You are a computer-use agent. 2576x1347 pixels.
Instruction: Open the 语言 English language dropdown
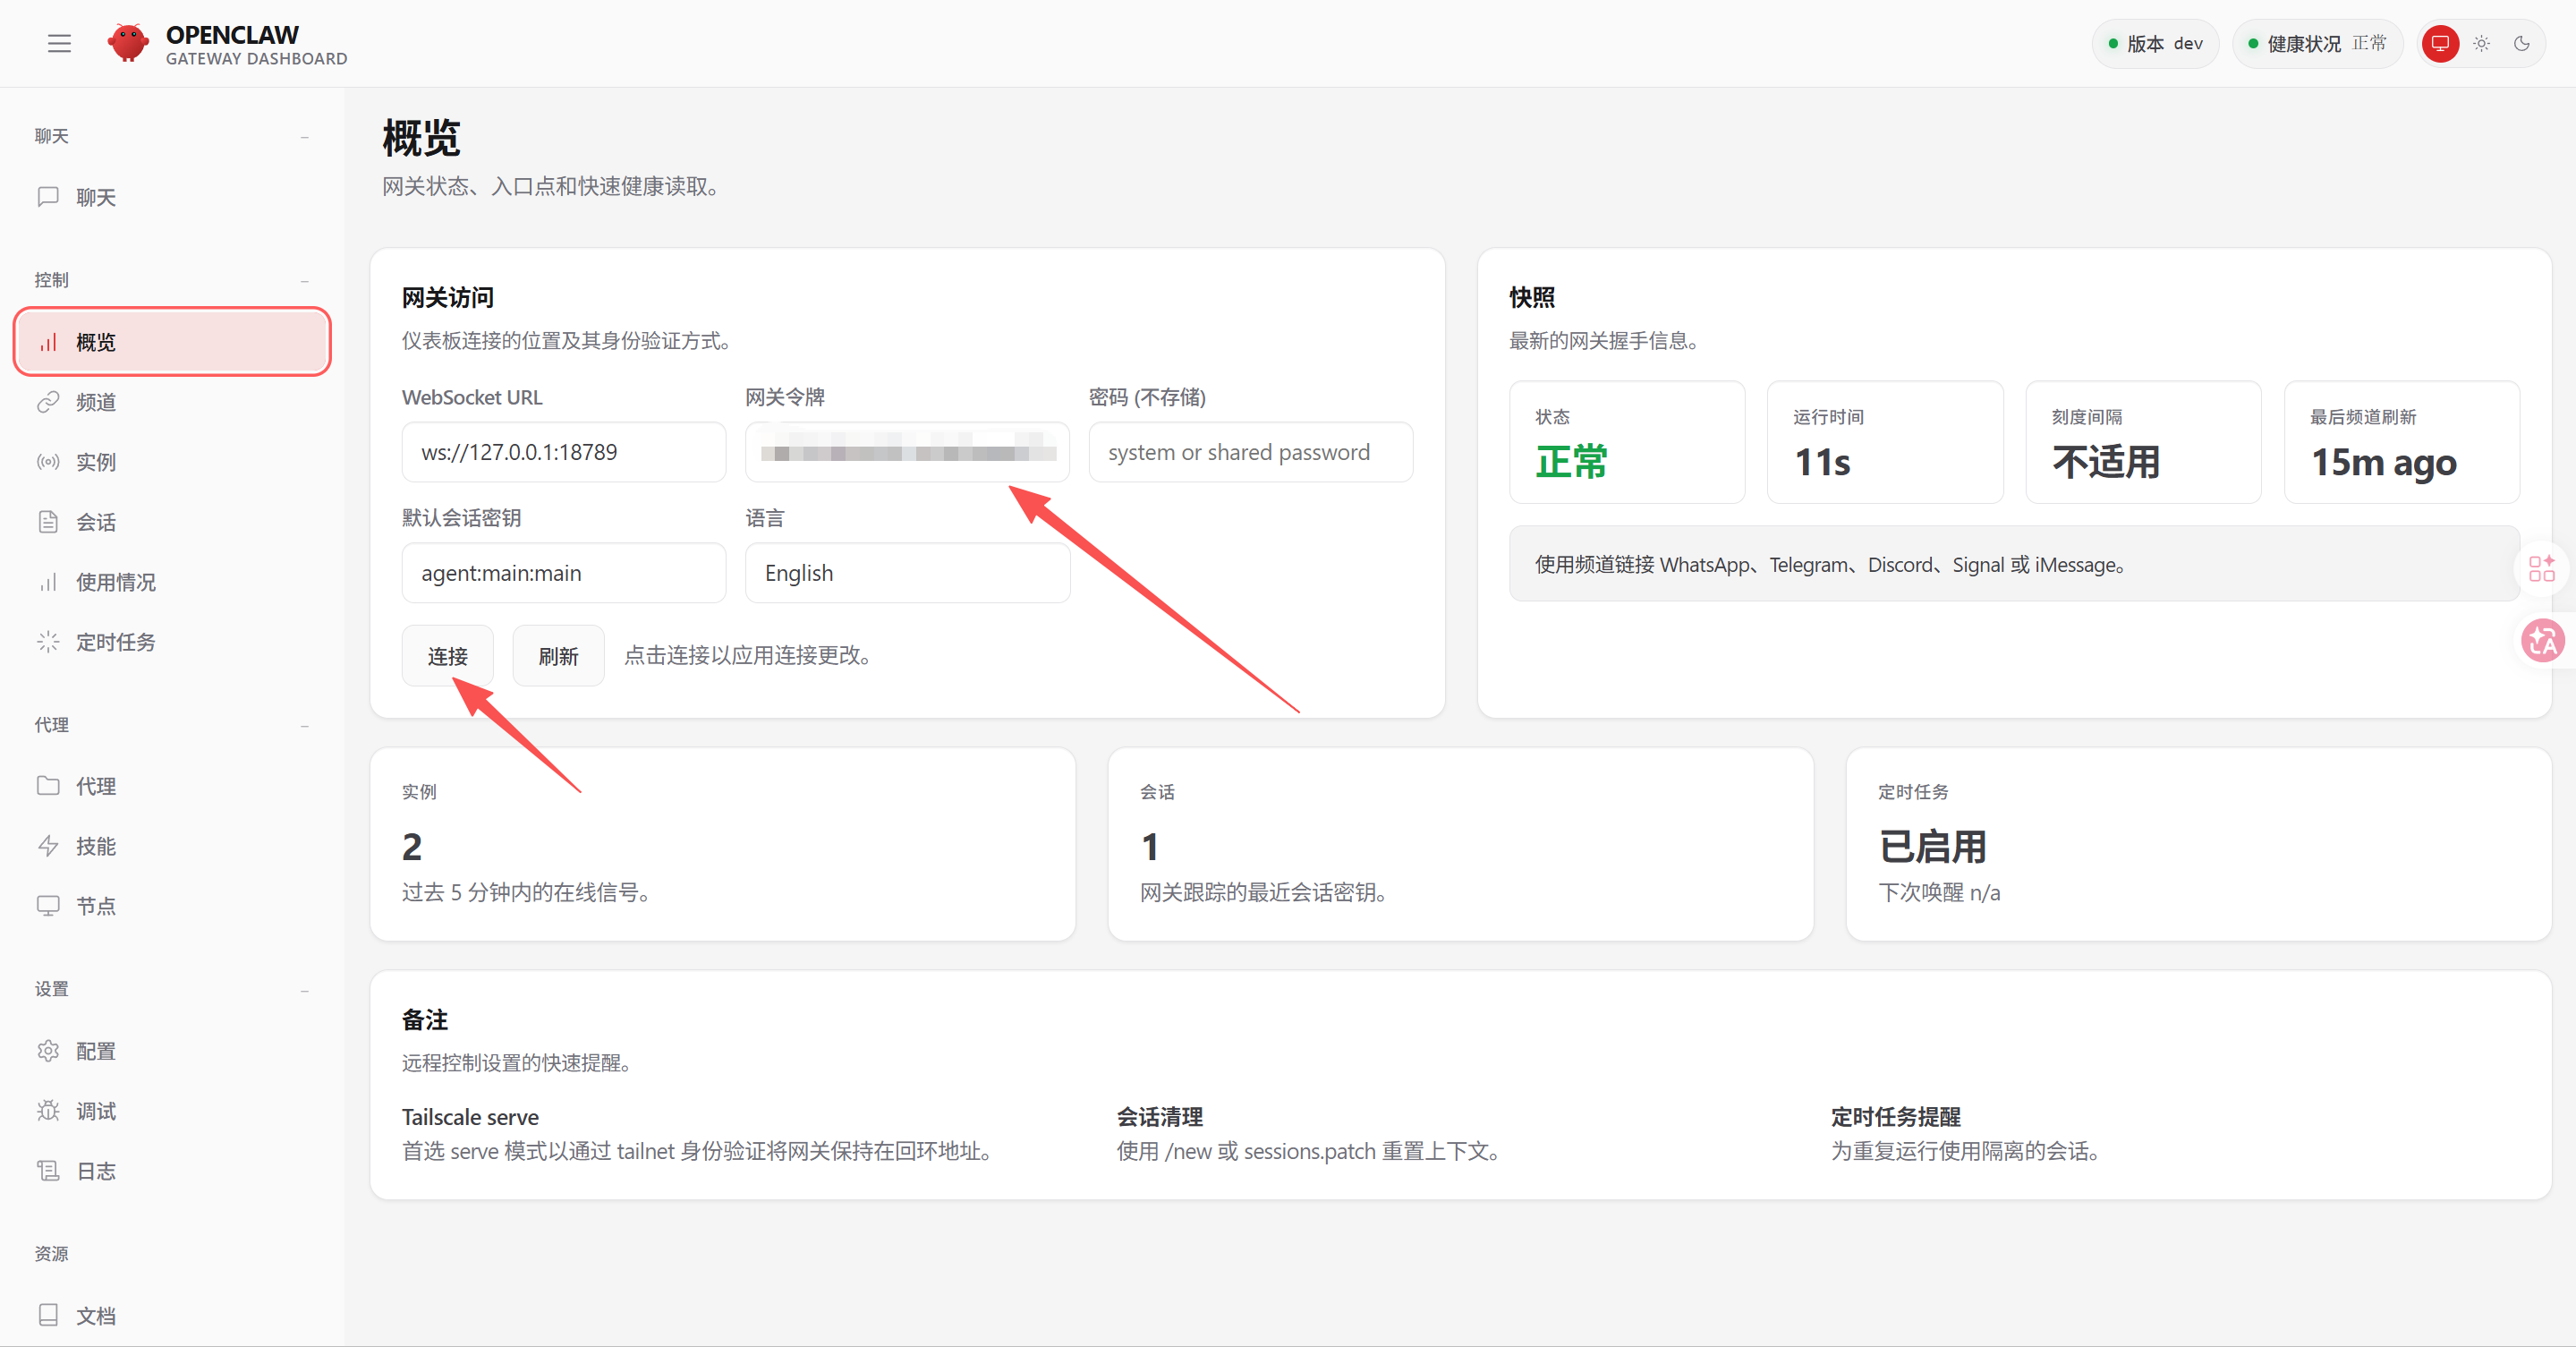pyautogui.click(x=906, y=573)
